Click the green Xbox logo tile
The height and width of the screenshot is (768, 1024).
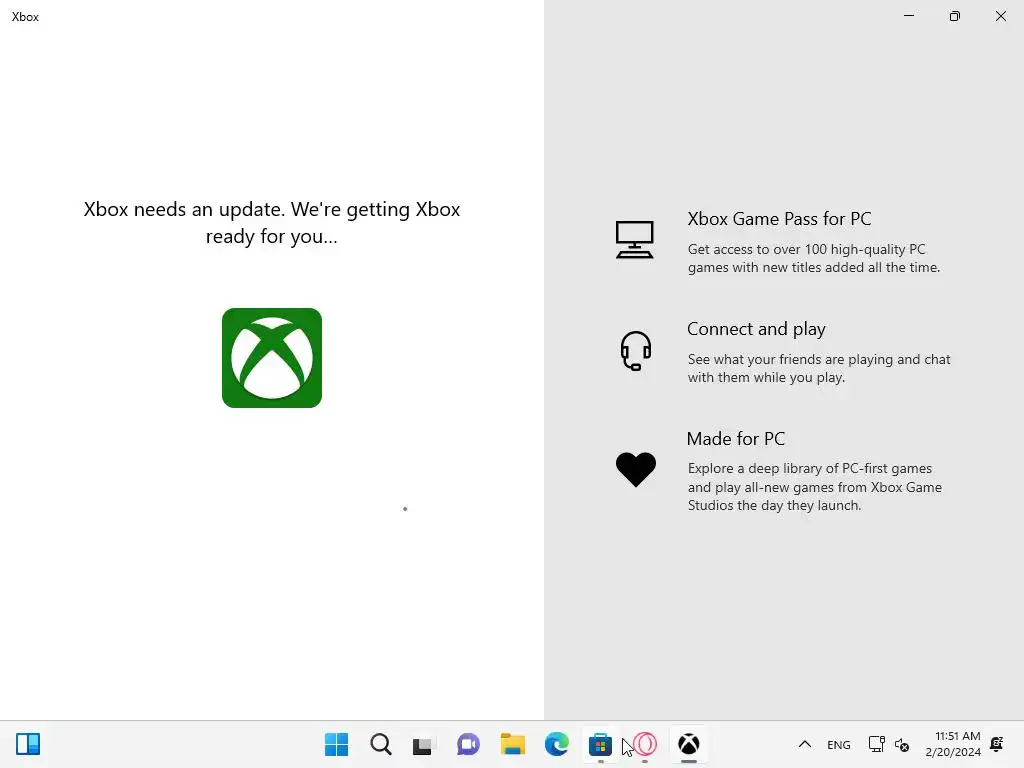click(x=272, y=358)
